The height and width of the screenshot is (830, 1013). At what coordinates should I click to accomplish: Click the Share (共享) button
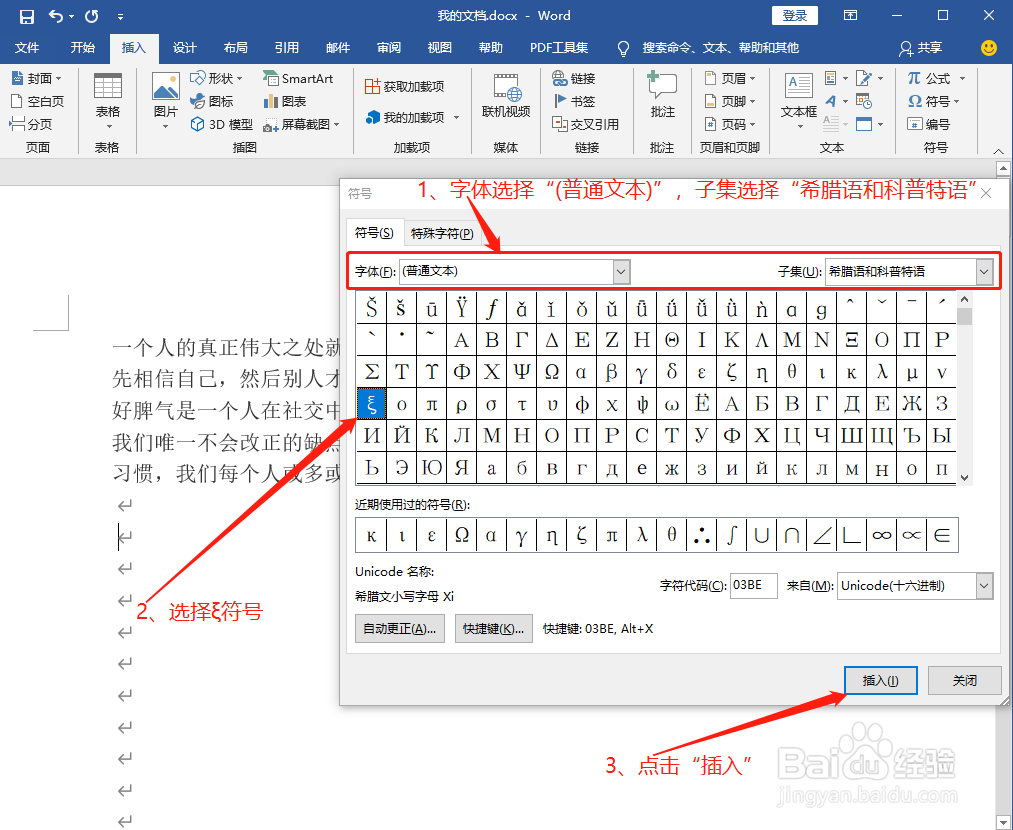[x=921, y=48]
